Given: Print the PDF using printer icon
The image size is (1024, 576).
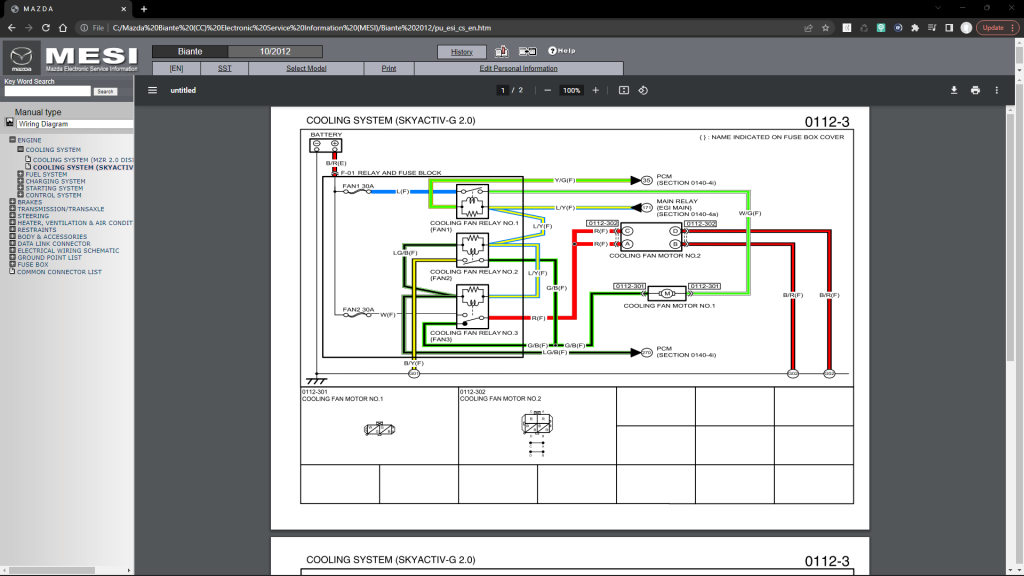Looking at the screenshot, I should coord(975,90).
